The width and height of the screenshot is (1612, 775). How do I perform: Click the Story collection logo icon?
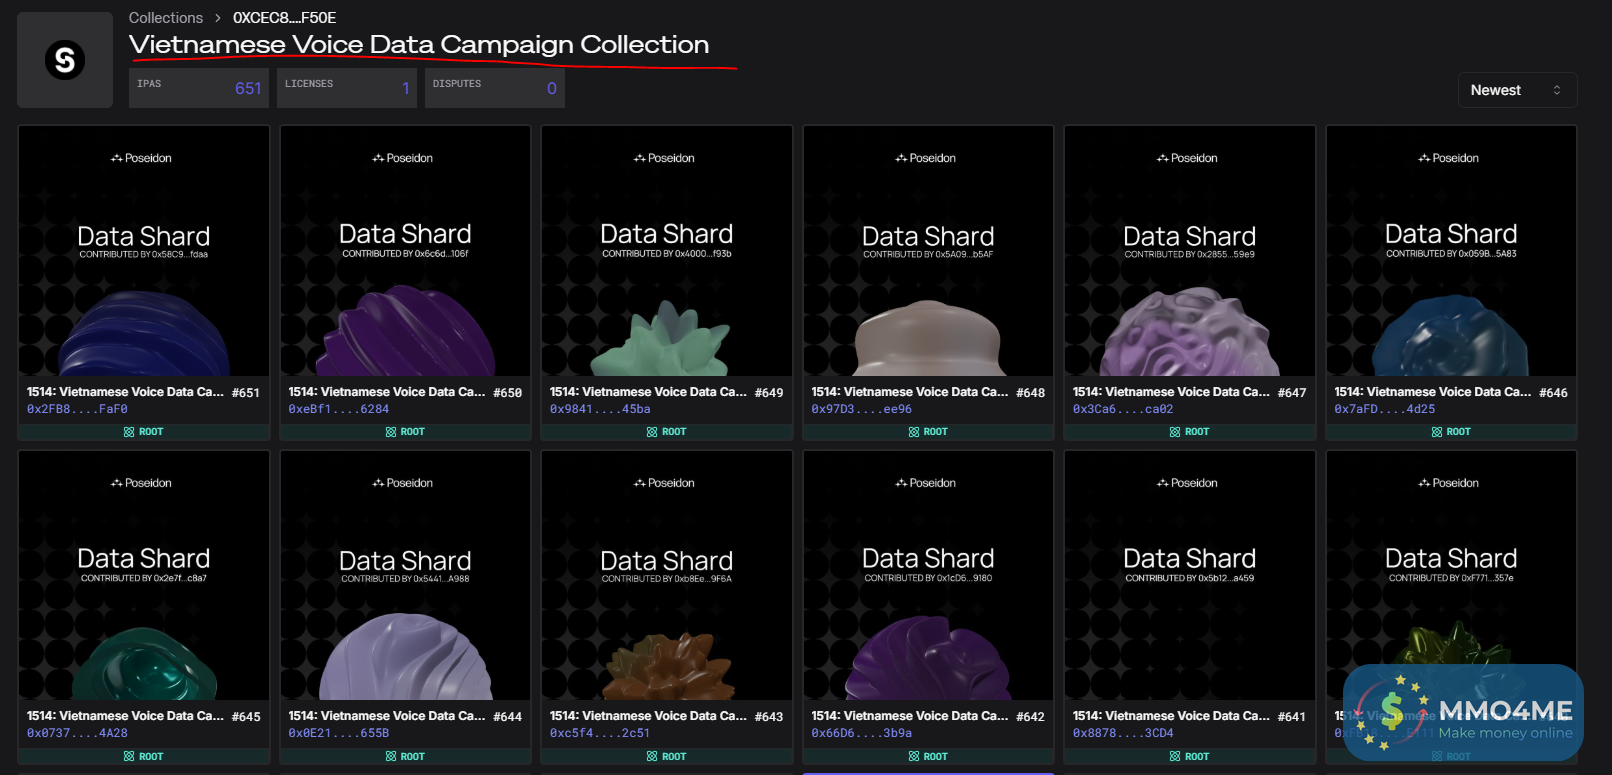tap(65, 60)
